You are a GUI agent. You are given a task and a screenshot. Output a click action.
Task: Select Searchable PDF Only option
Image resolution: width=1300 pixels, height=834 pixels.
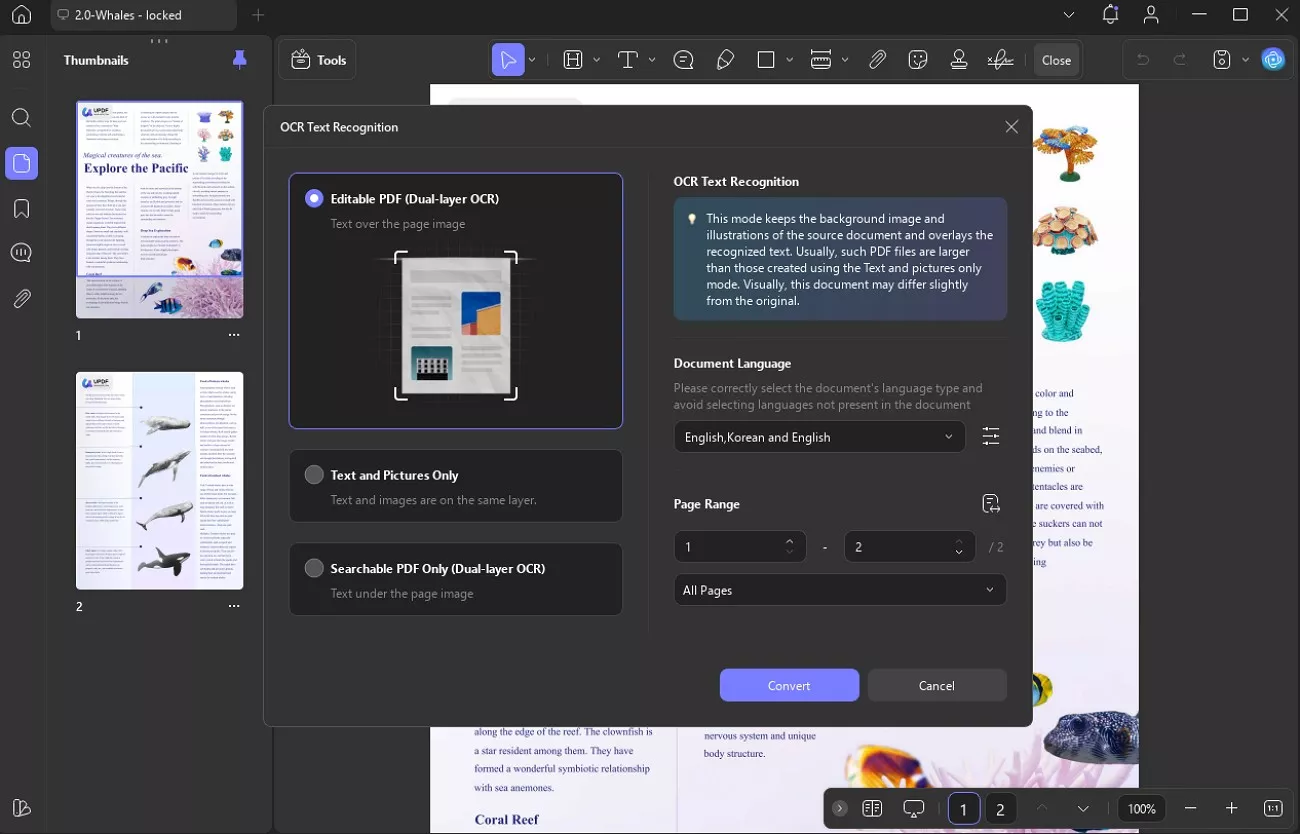click(x=315, y=568)
